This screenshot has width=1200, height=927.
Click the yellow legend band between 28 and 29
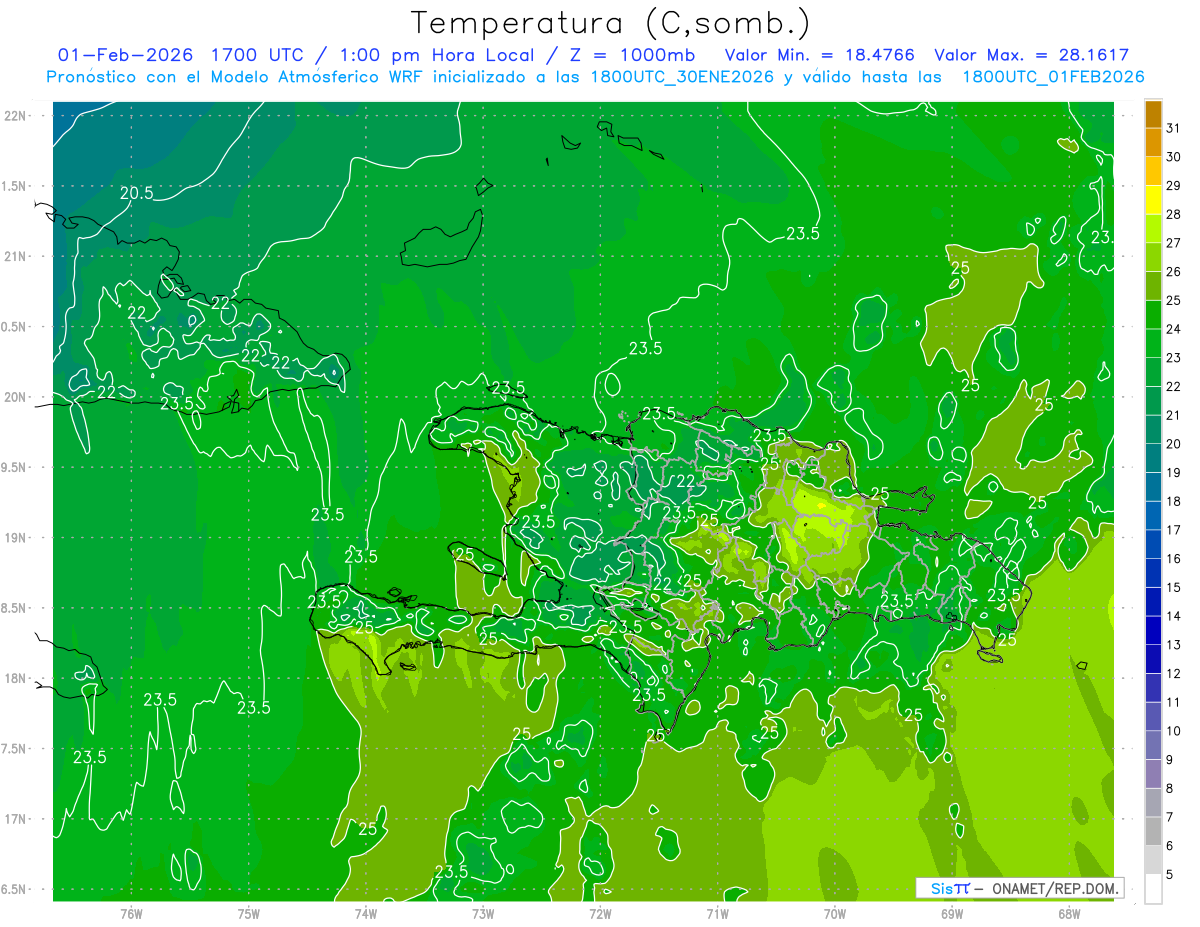tap(1153, 200)
